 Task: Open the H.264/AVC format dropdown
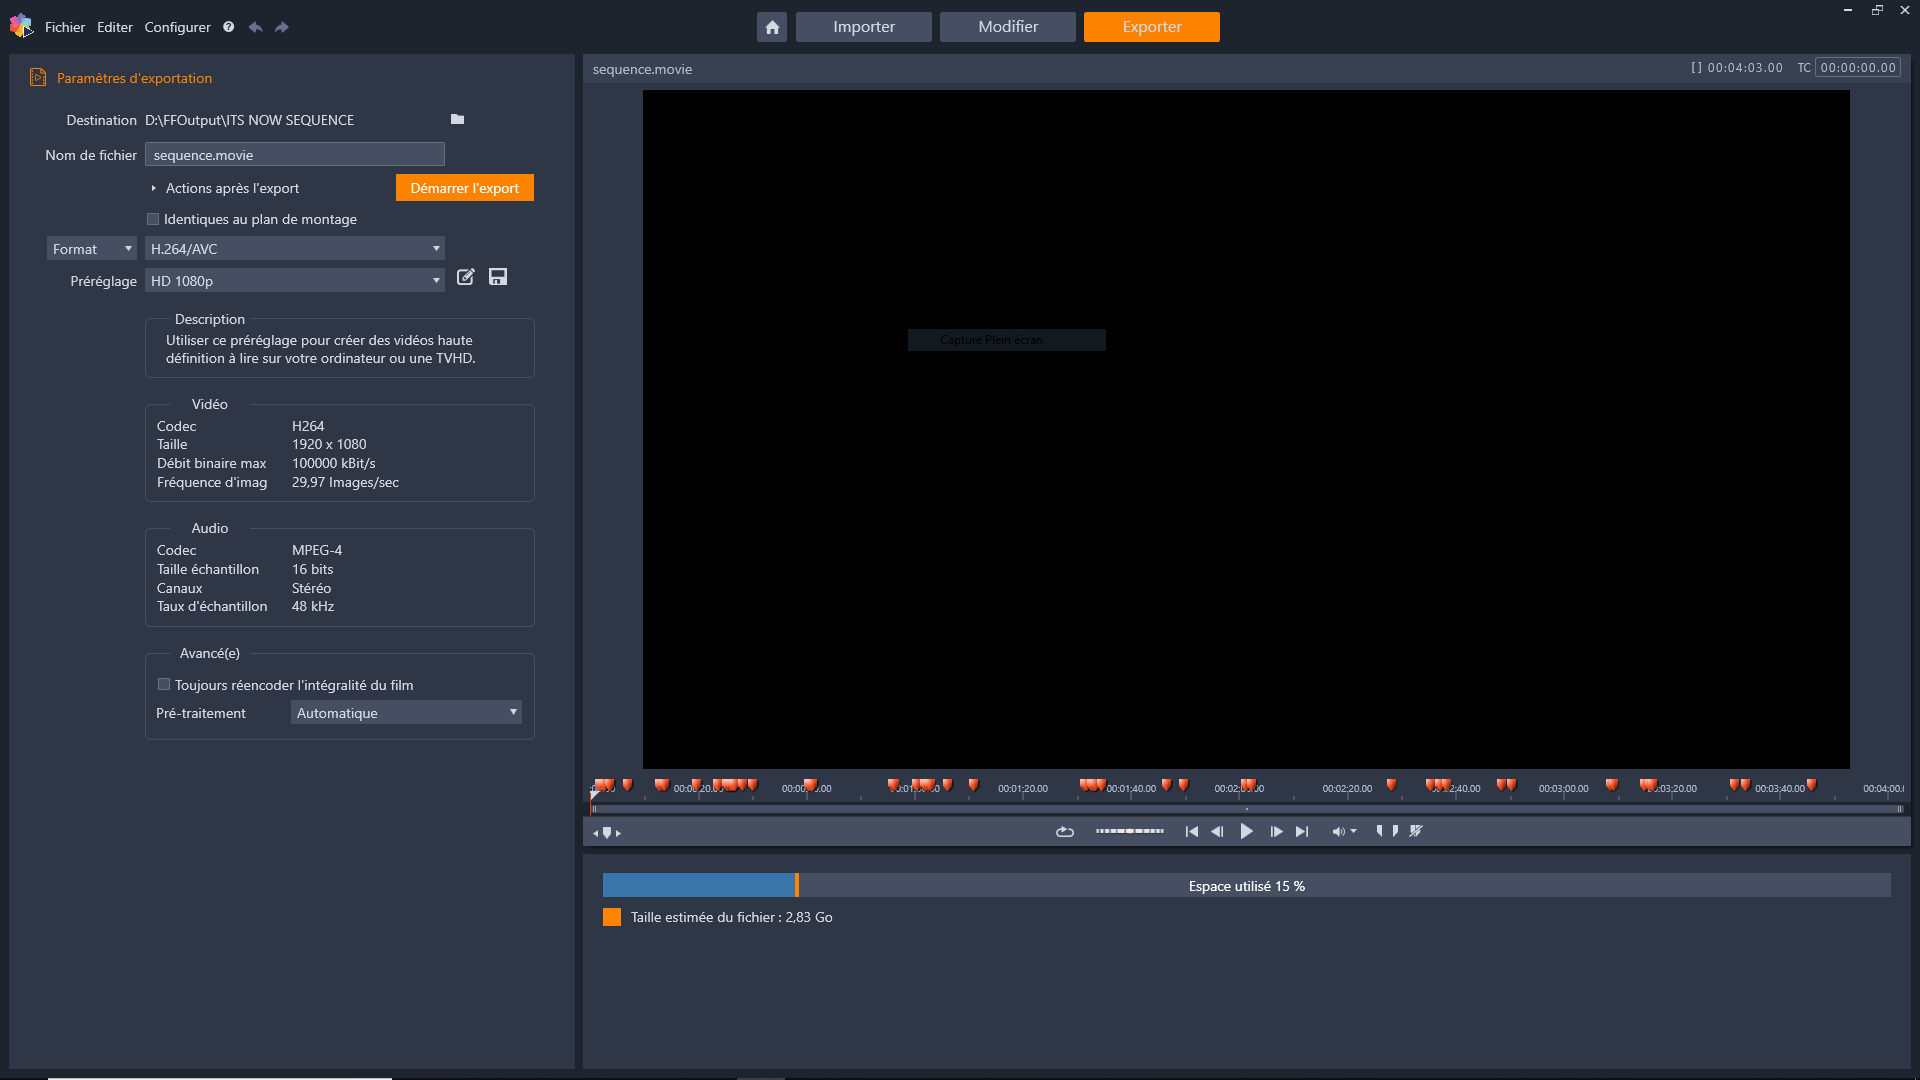click(x=295, y=249)
